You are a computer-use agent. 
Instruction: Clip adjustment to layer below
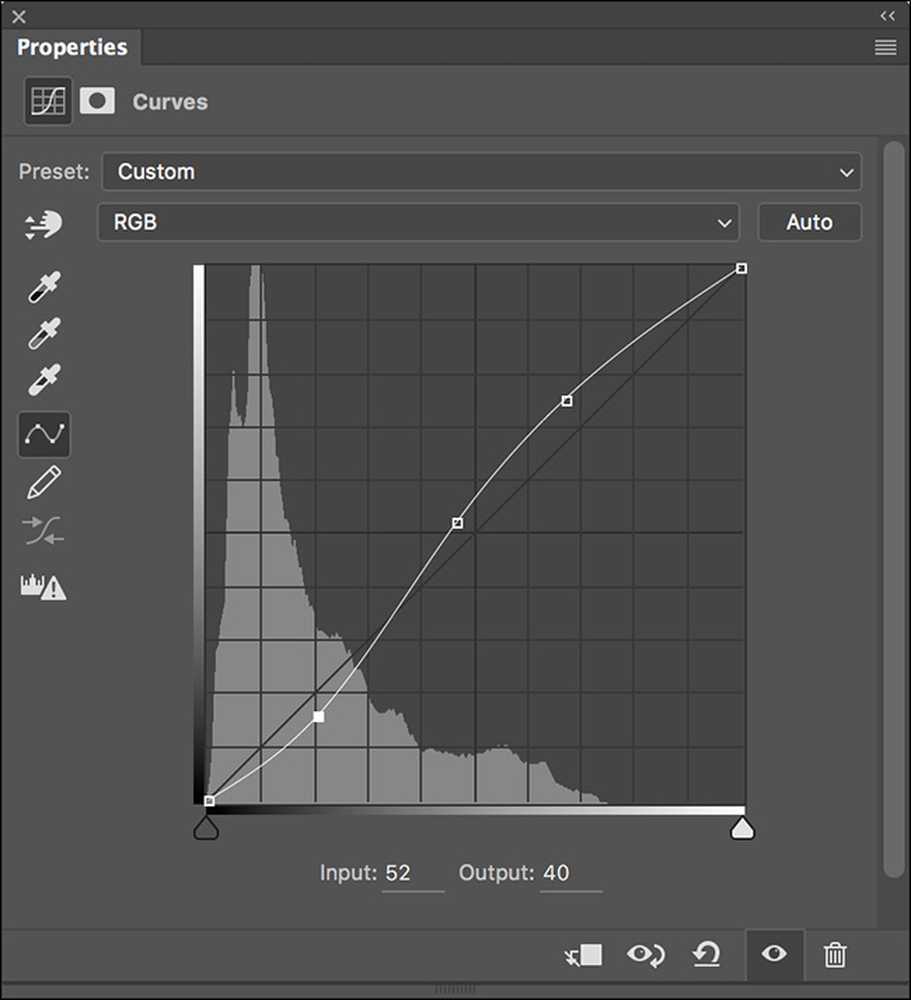point(583,955)
